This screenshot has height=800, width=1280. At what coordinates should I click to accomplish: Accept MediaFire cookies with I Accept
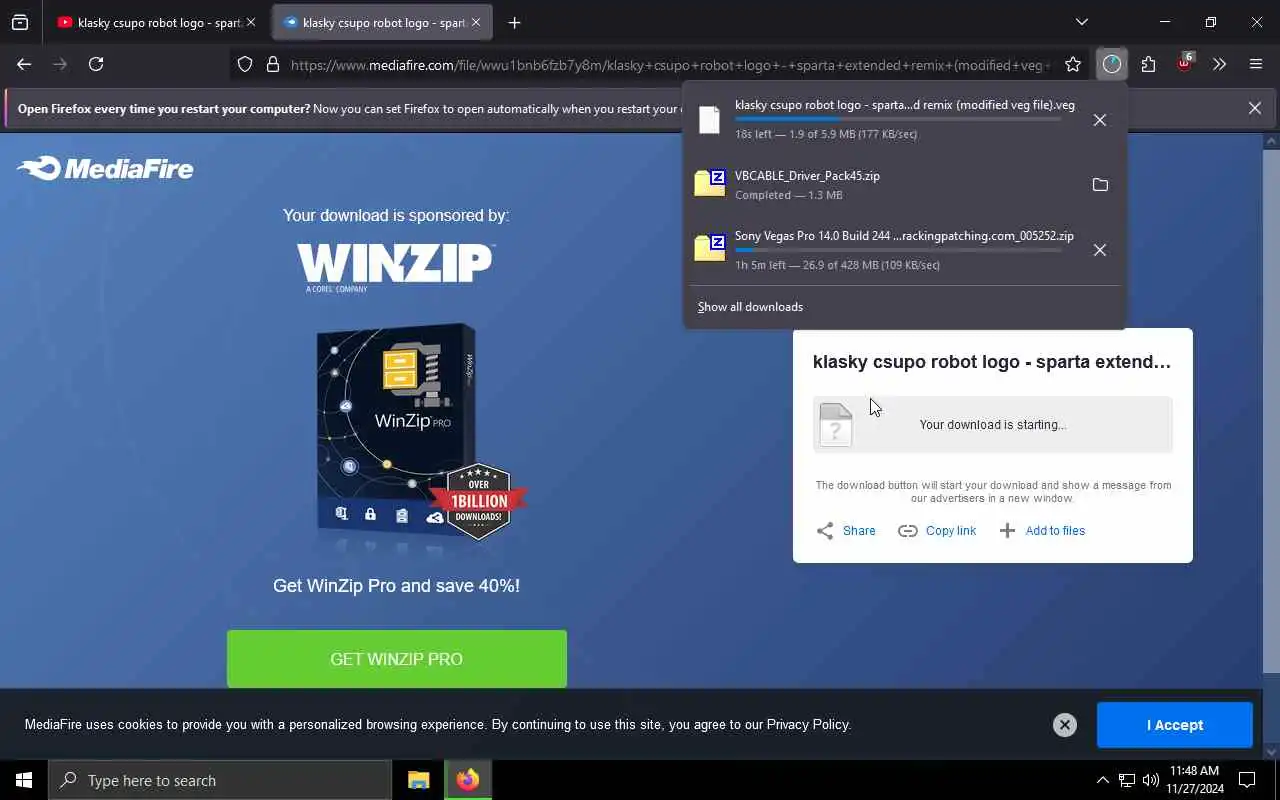click(x=1175, y=725)
